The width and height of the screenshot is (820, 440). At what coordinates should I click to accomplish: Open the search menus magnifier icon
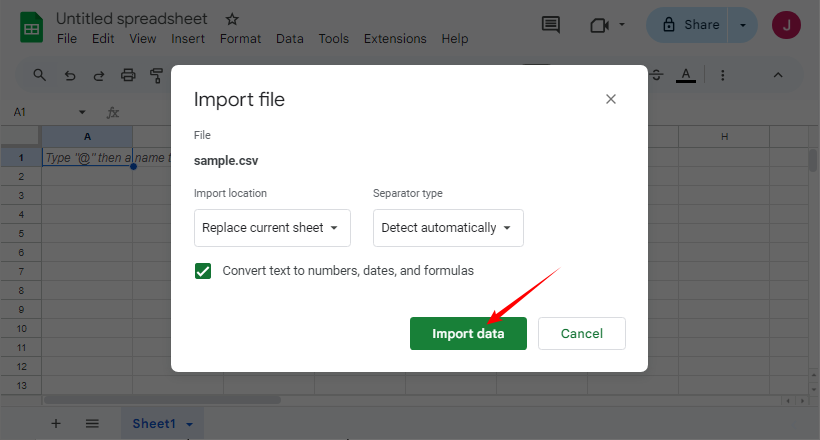[x=39, y=75]
